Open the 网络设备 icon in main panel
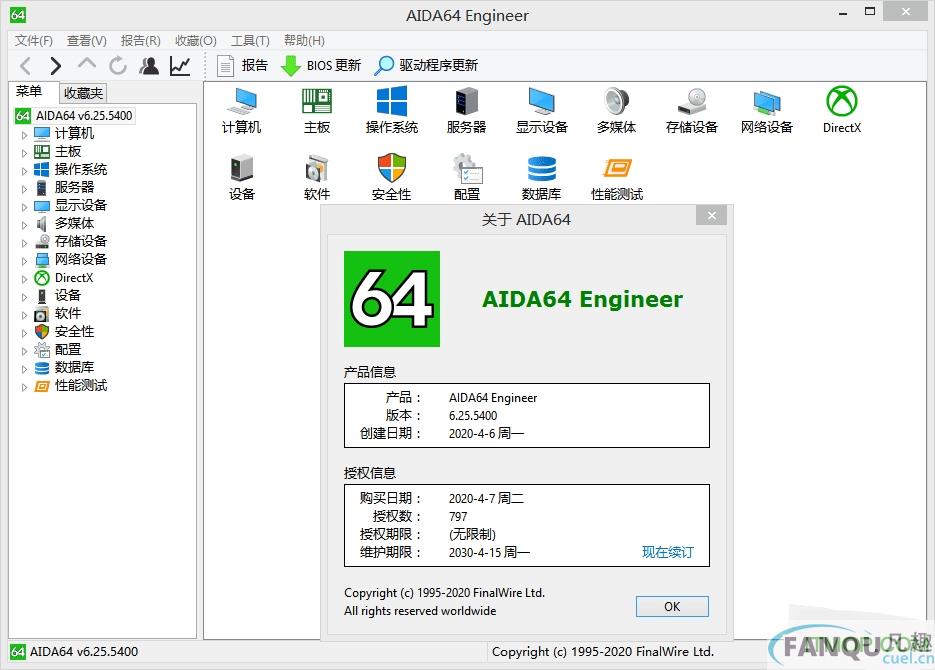Viewport: 935px width, 670px height. point(767,110)
